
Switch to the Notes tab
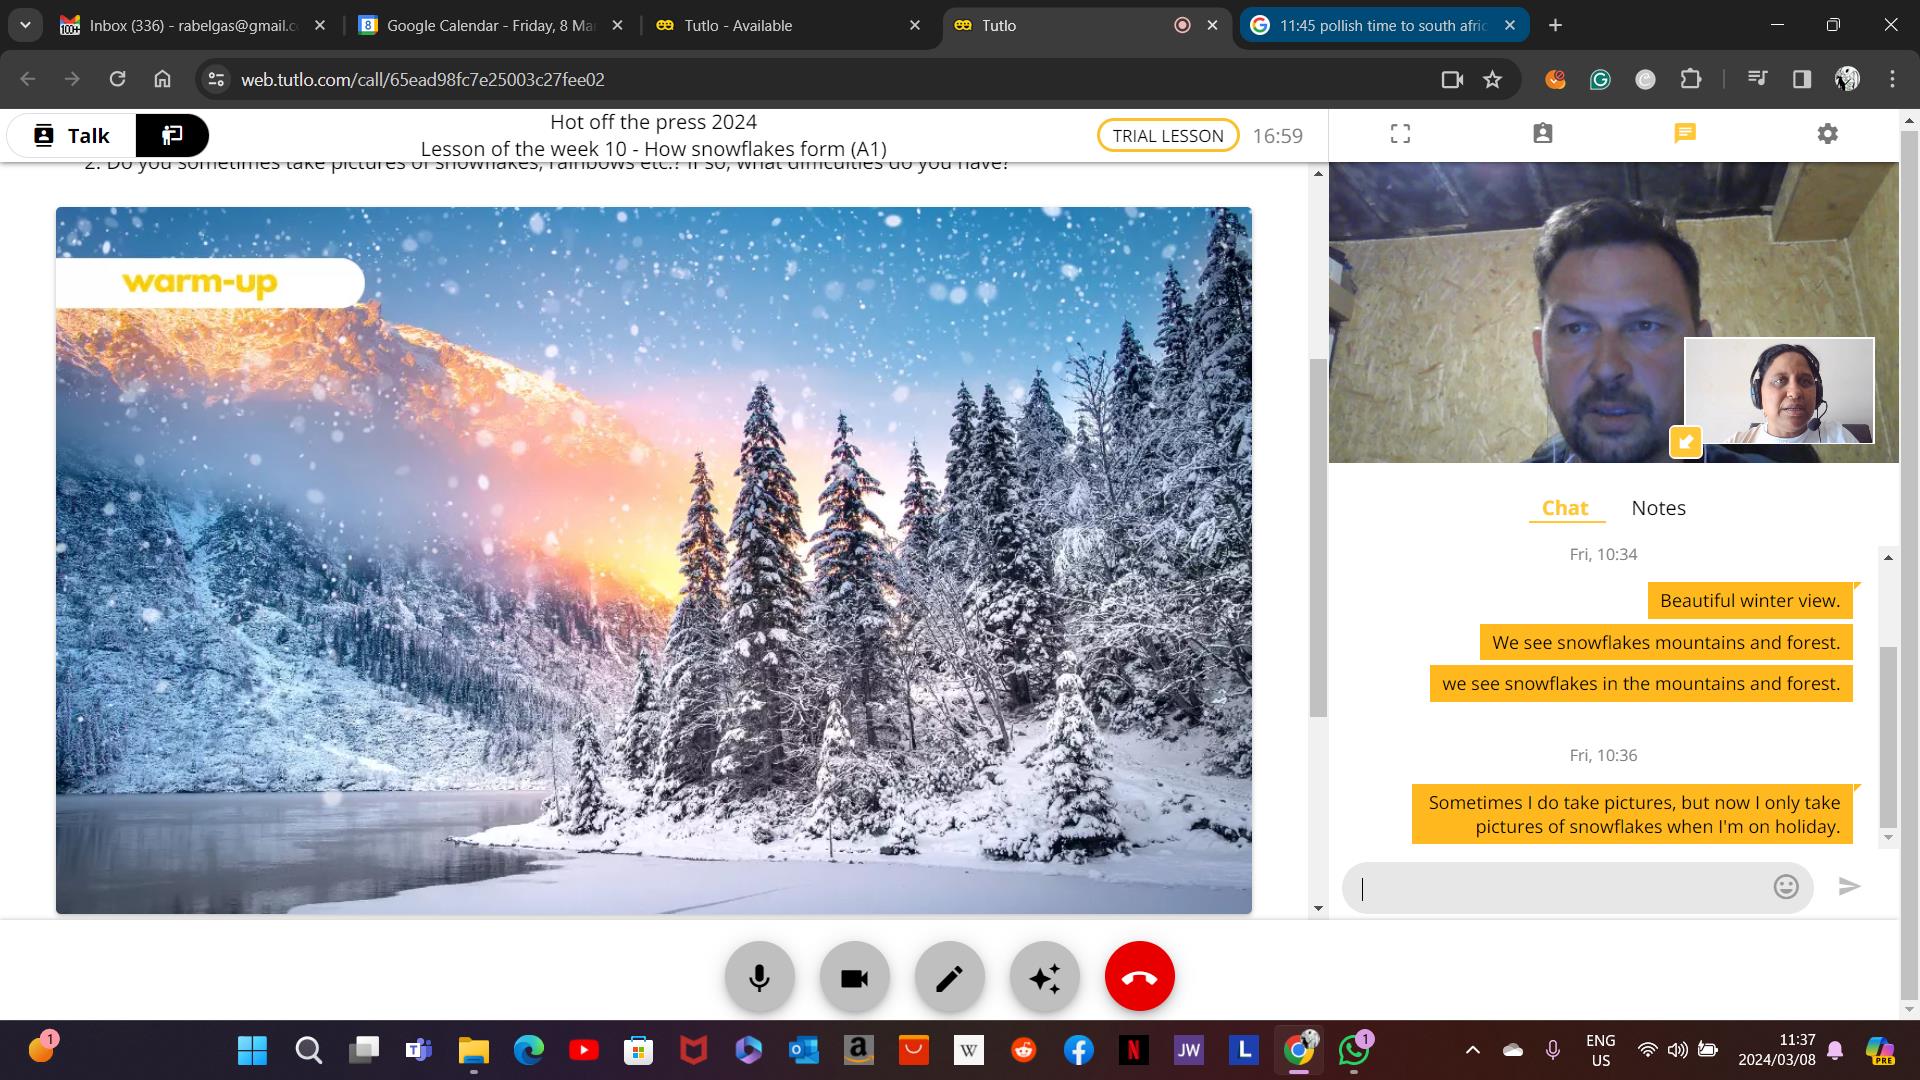1658,508
